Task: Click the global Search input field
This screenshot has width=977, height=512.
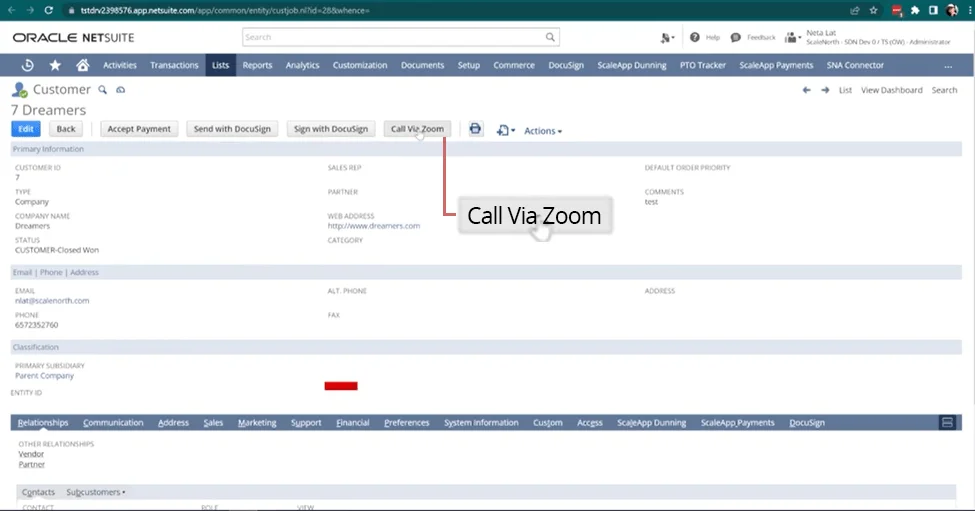Action: pyautogui.click(x=400, y=37)
